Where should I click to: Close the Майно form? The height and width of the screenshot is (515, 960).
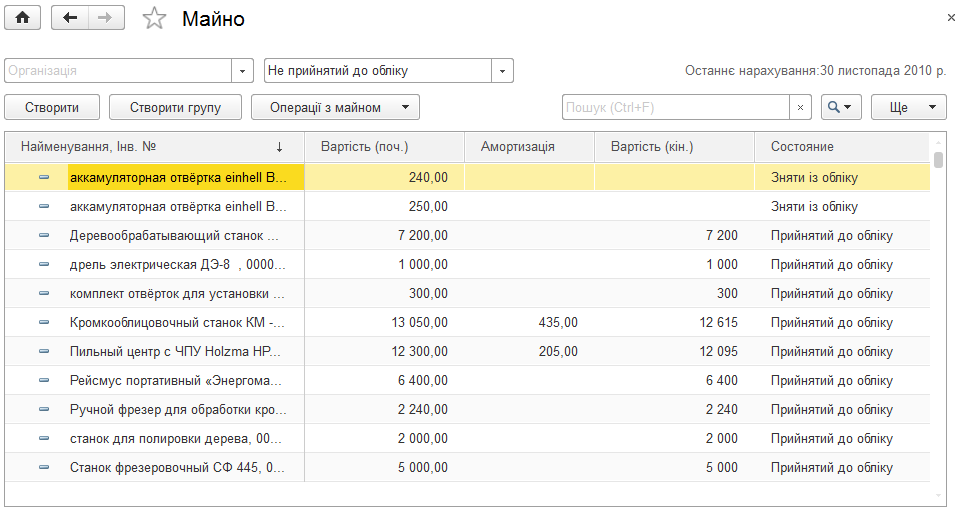point(951,18)
